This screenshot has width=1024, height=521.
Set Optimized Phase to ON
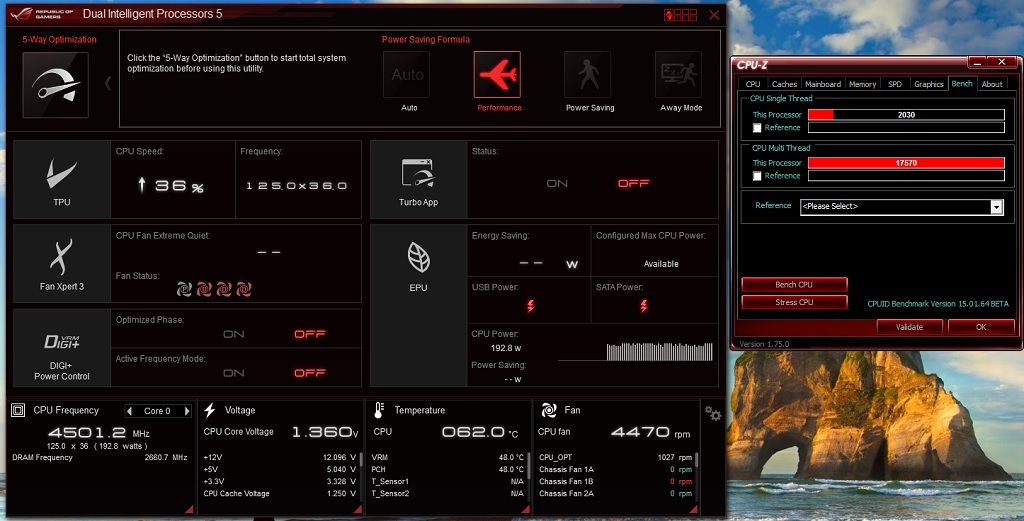coord(234,334)
